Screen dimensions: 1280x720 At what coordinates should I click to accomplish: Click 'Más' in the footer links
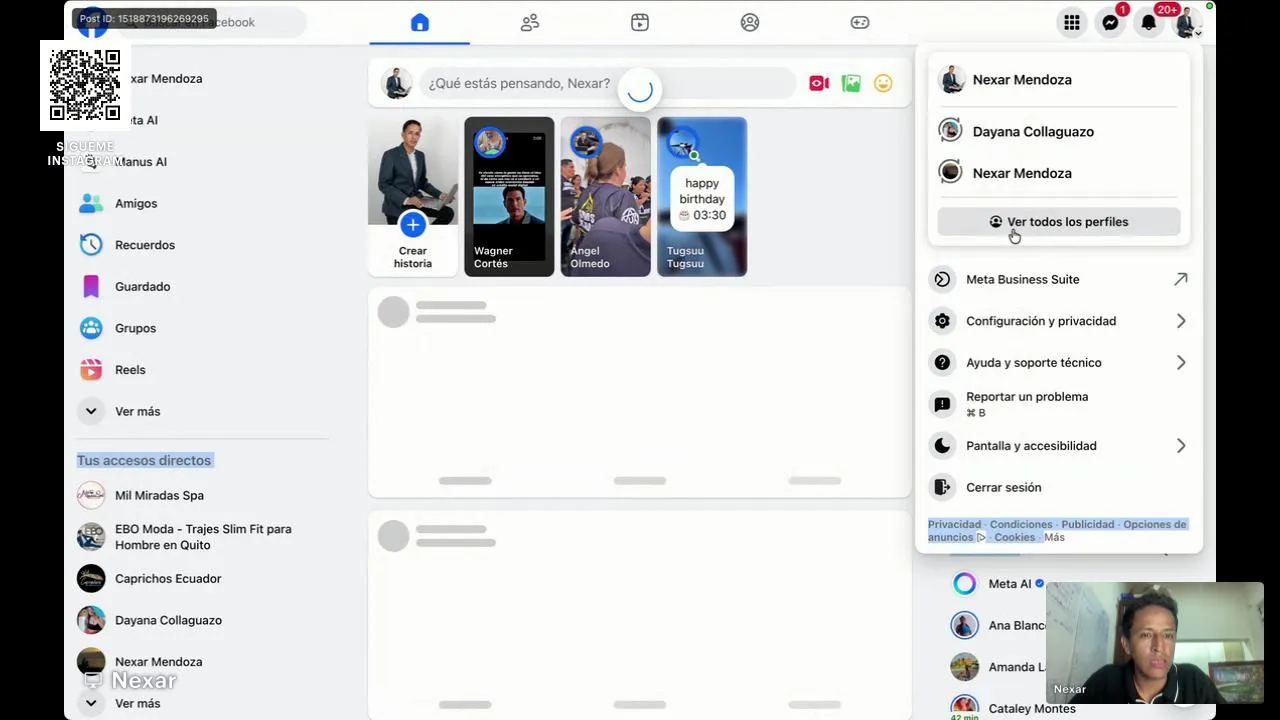coord(1054,537)
